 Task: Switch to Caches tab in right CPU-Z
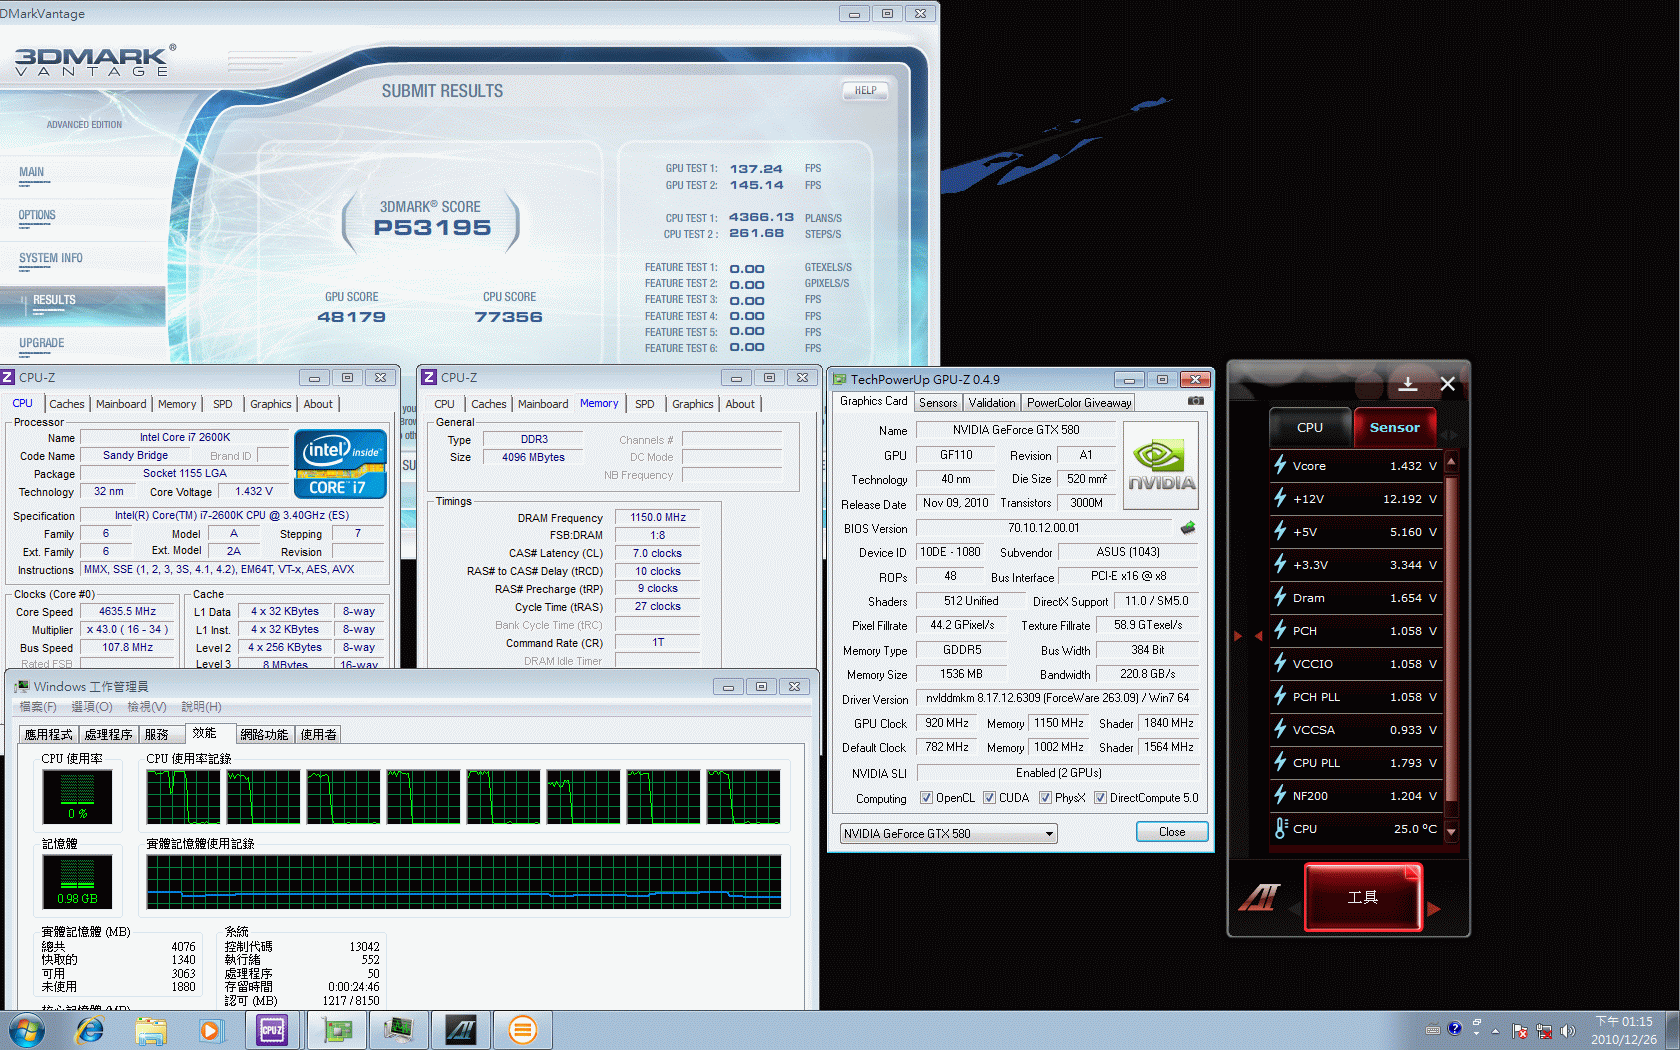tap(489, 404)
